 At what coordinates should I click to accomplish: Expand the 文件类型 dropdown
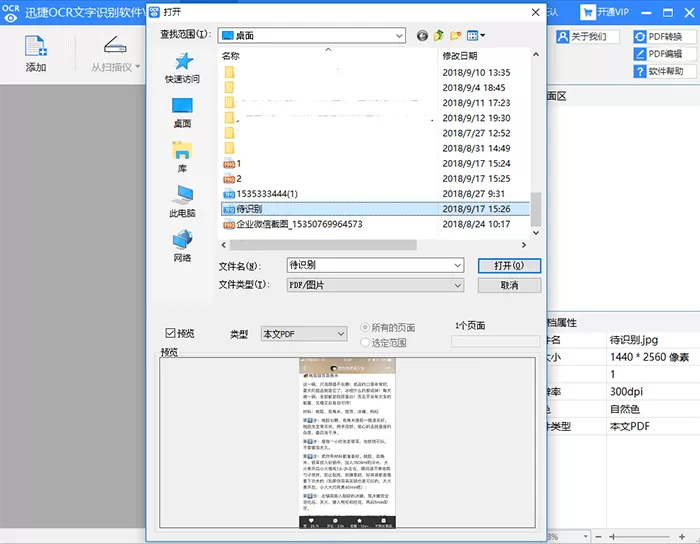(458, 285)
